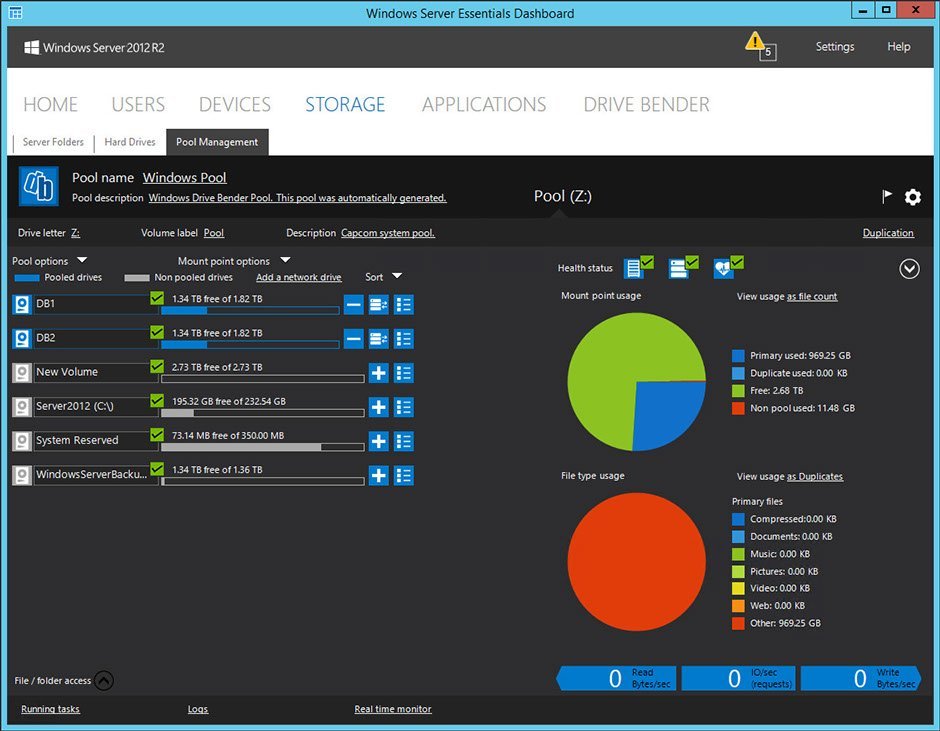
Task: Add WindowsServerBackup drive with plus icon
Action: pyautogui.click(x=378, y=476)
